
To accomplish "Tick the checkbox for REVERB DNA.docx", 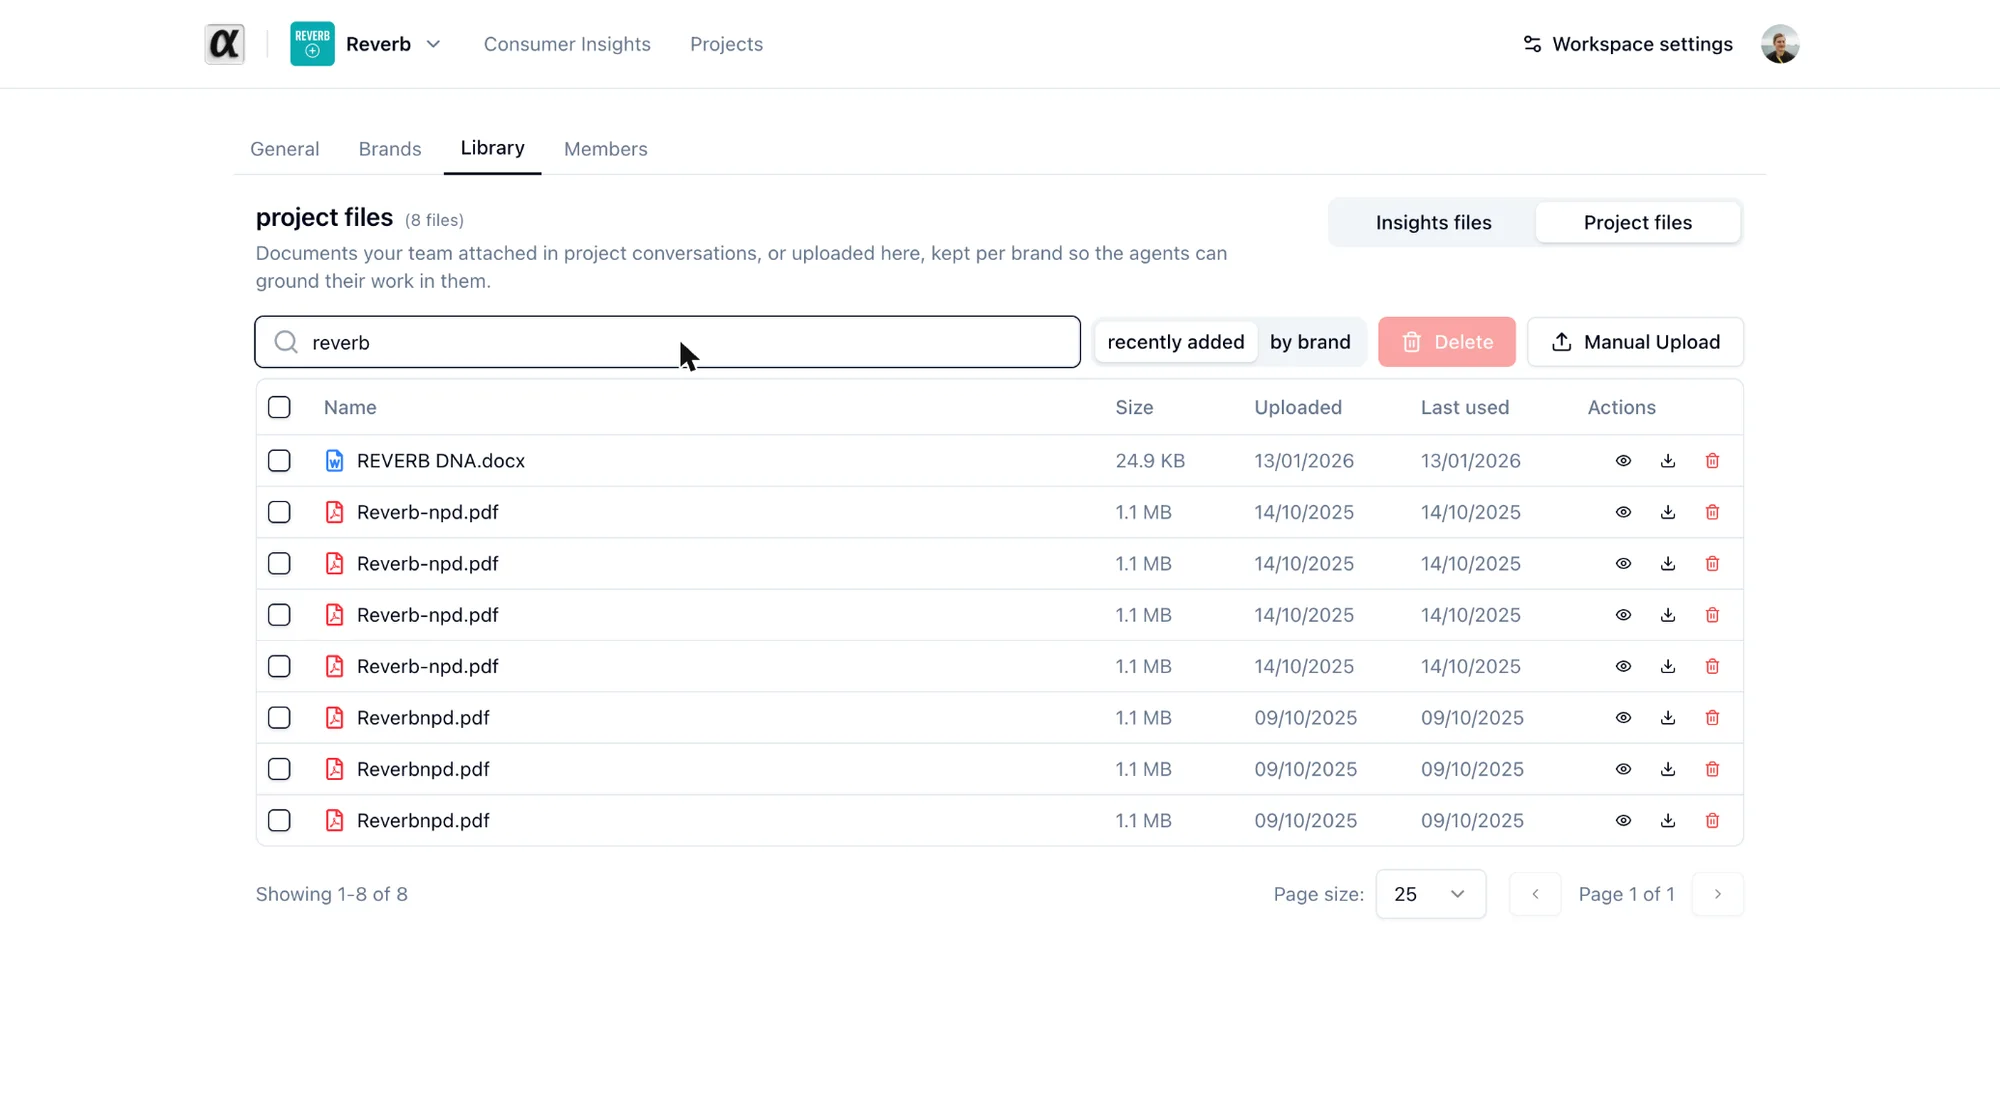I will (279, 461).
